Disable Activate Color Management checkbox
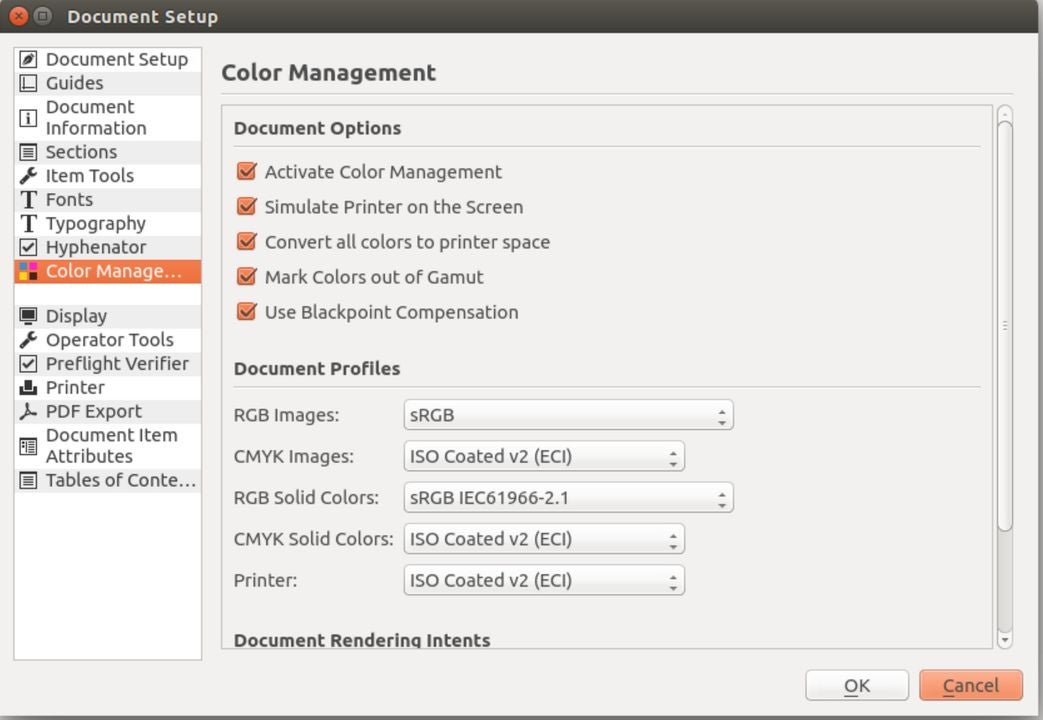The image size is (1043, 720). tap(247, 172)
